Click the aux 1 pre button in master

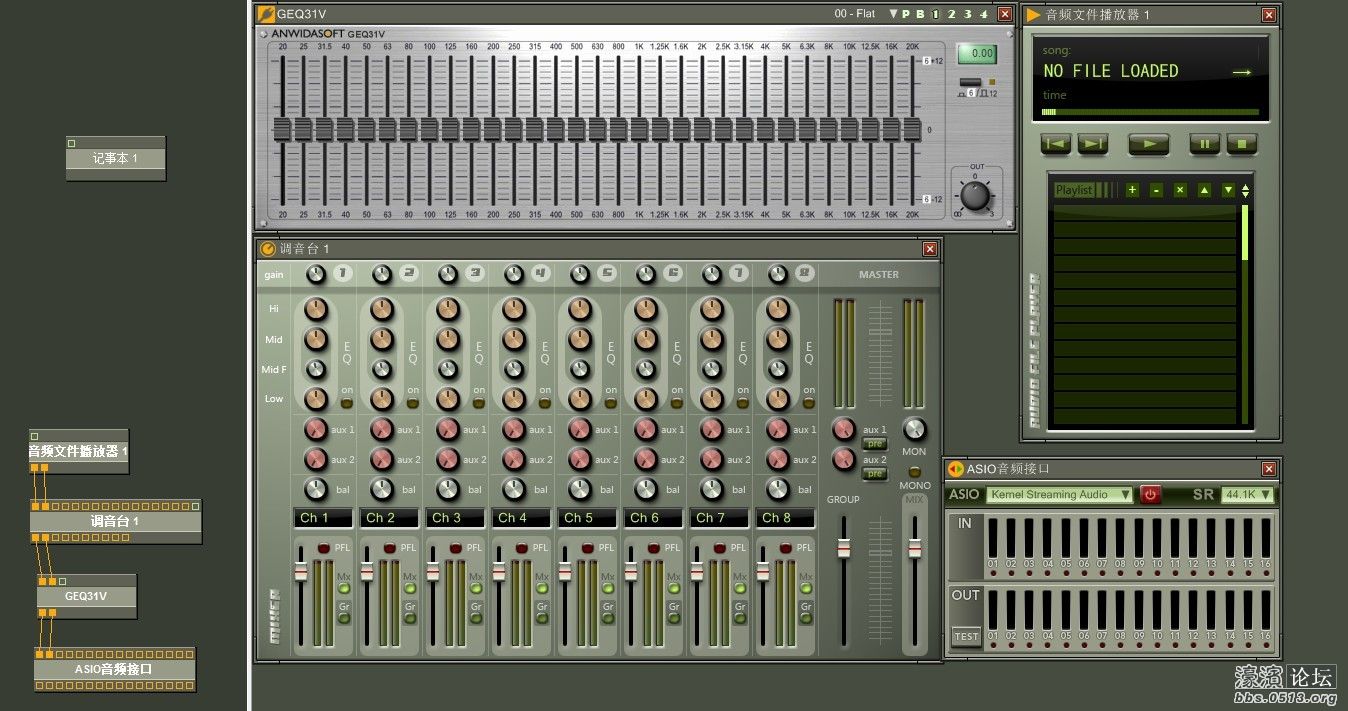point(874,443)
